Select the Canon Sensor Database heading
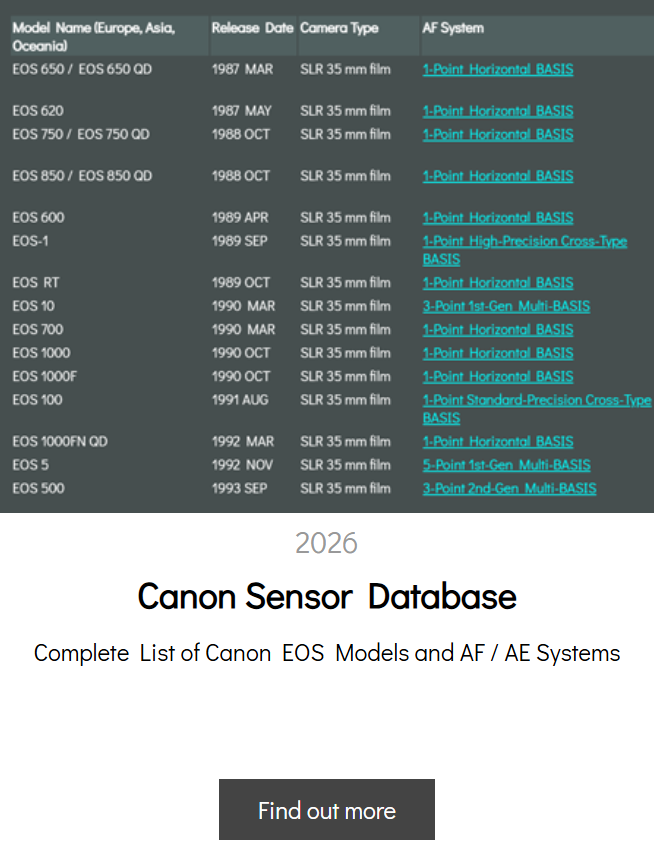This screenshot has height=856, width=654. coord(327,596)
